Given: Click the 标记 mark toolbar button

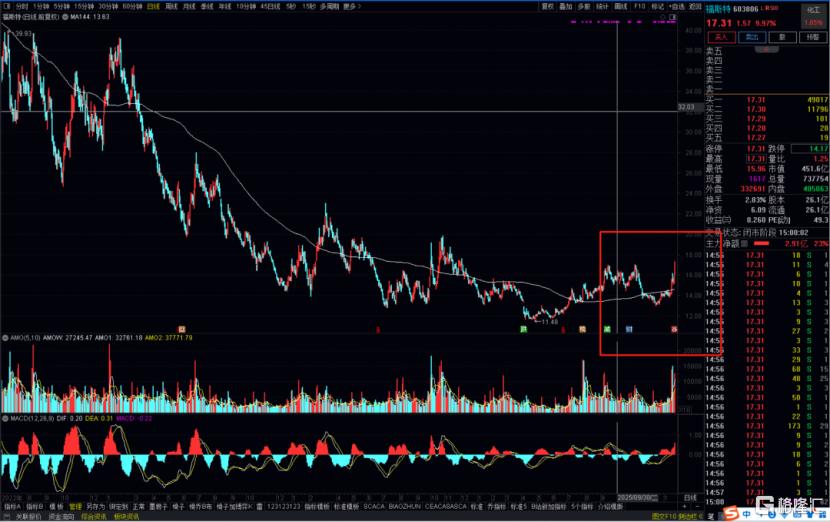Looking at the screenshot, I should pos(657,6).
